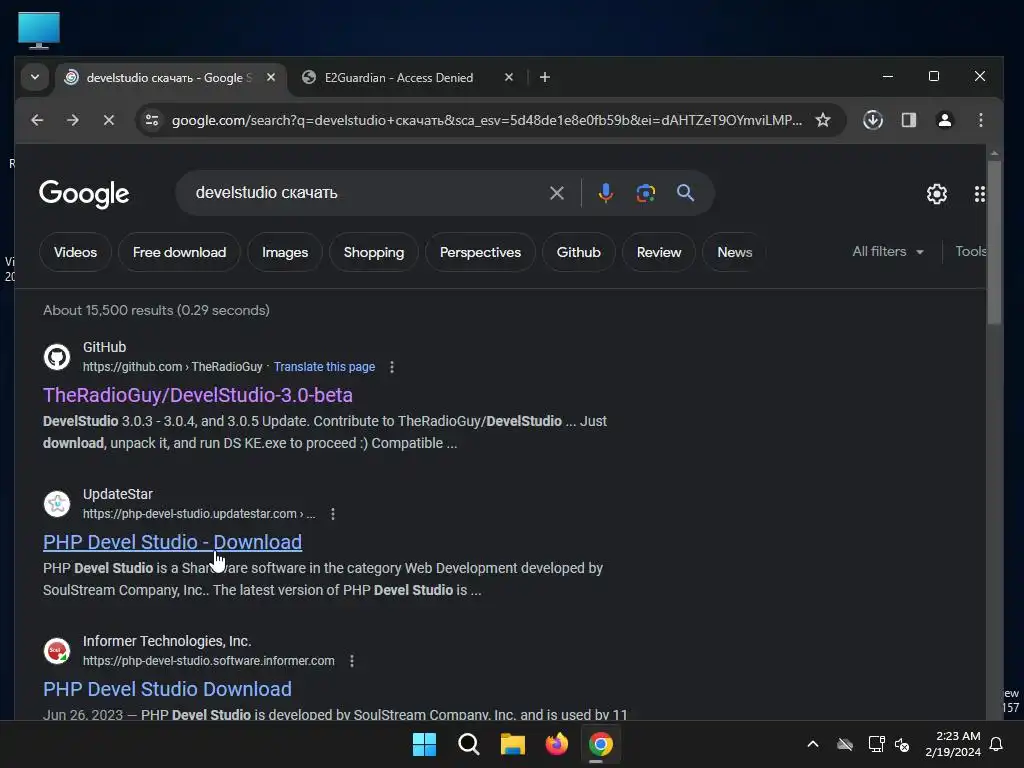Filter results by Images
This screenshot has height=768, width=1024.
285,252
